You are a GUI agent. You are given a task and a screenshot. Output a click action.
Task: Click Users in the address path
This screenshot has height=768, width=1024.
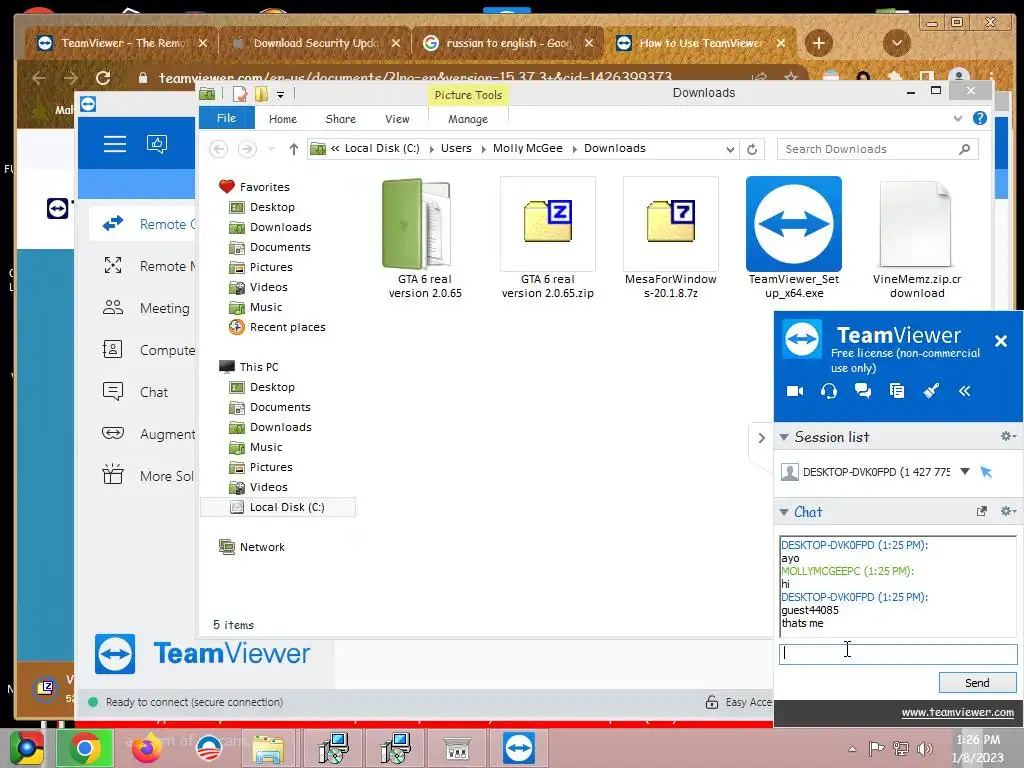click(456, 148)
